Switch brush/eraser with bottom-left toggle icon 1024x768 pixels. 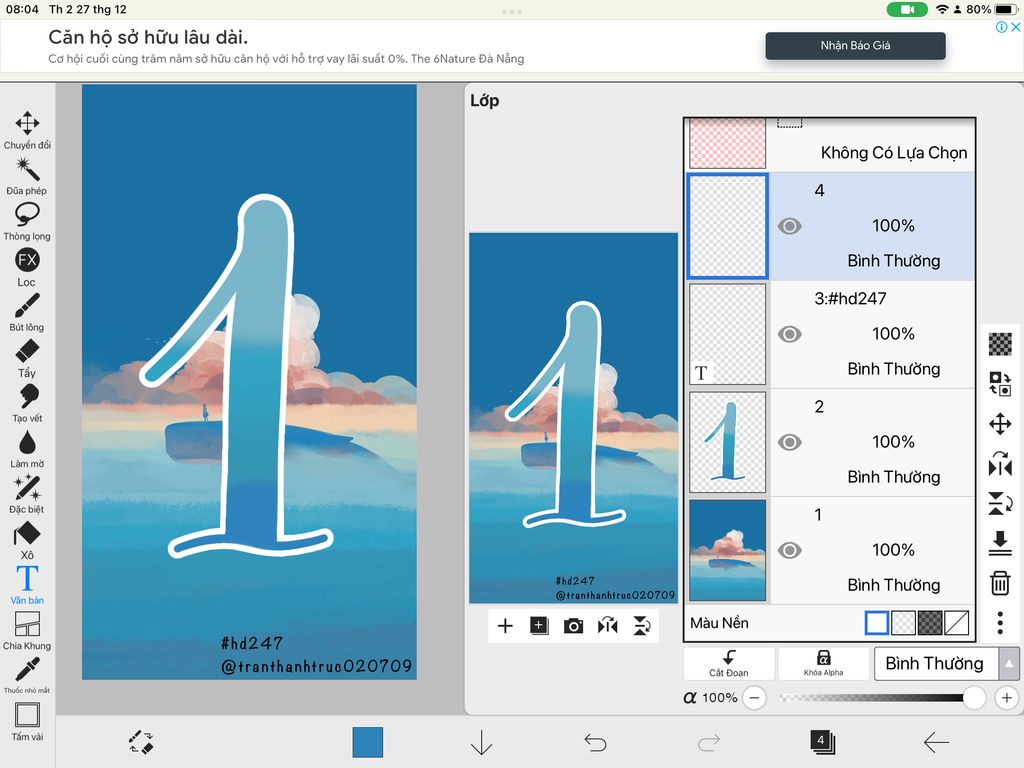pos(140,743)
